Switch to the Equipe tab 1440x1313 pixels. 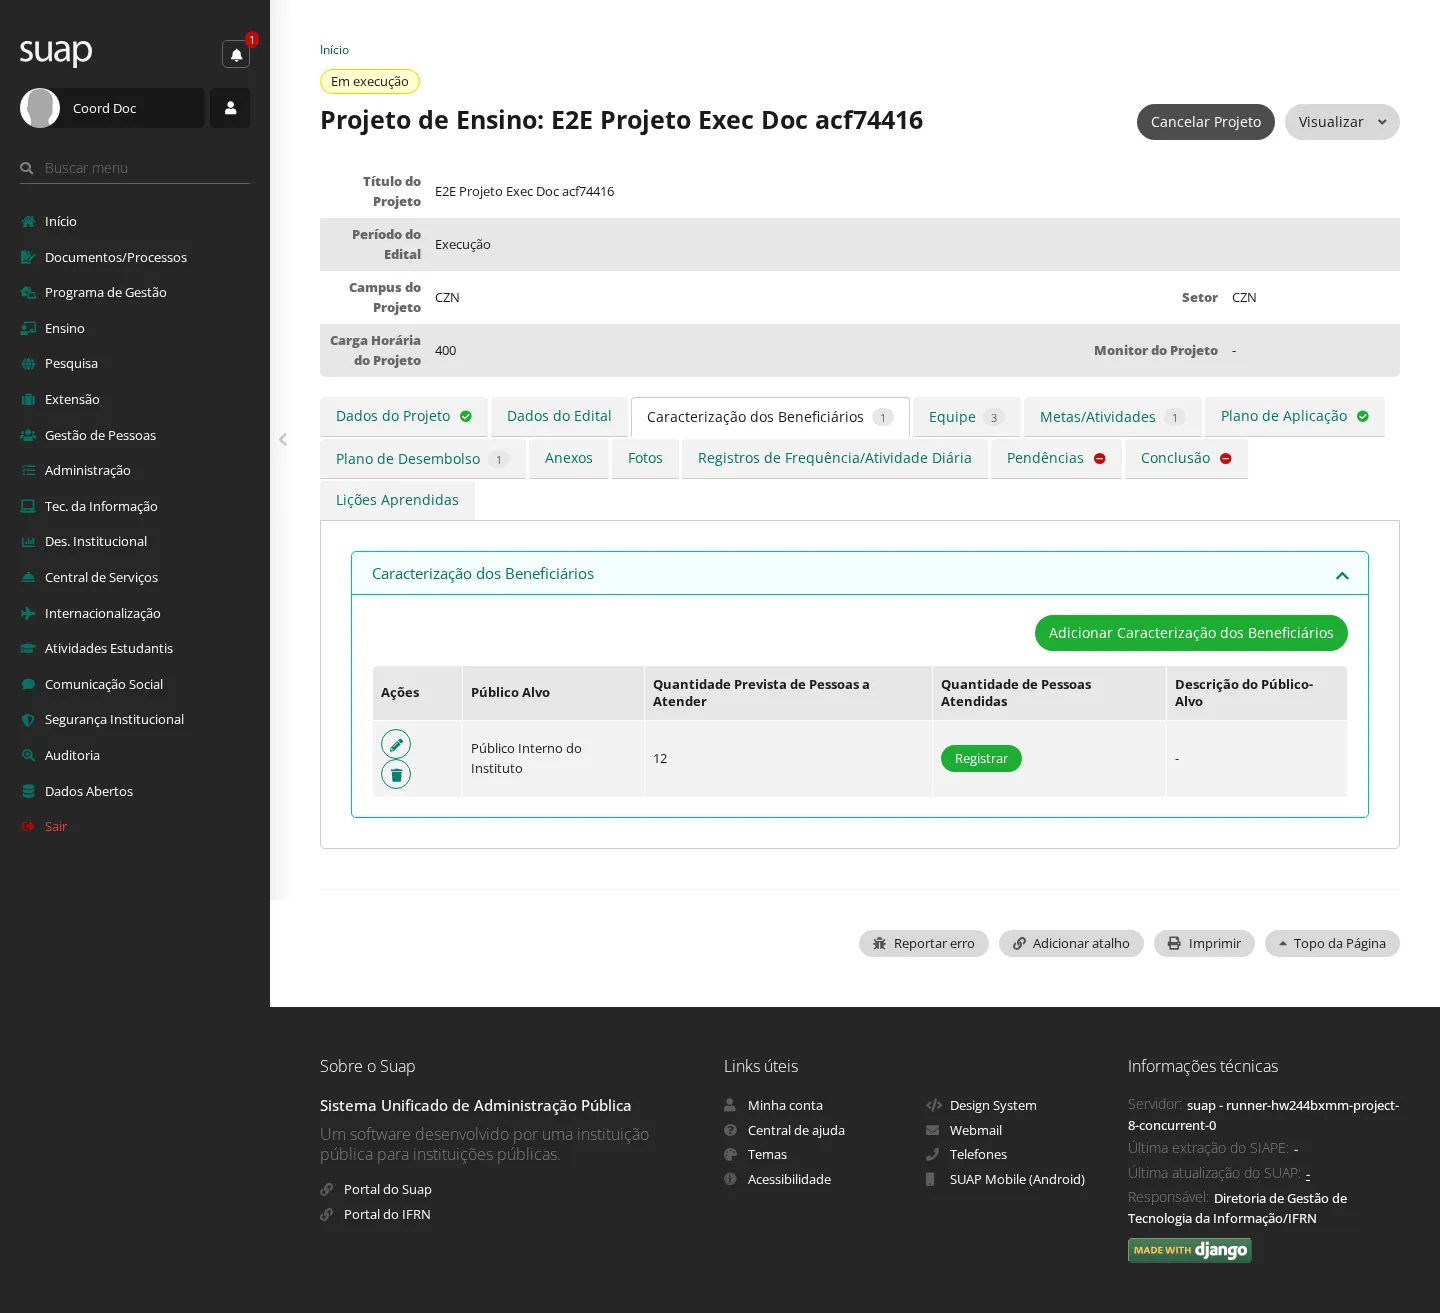(966, 417)
